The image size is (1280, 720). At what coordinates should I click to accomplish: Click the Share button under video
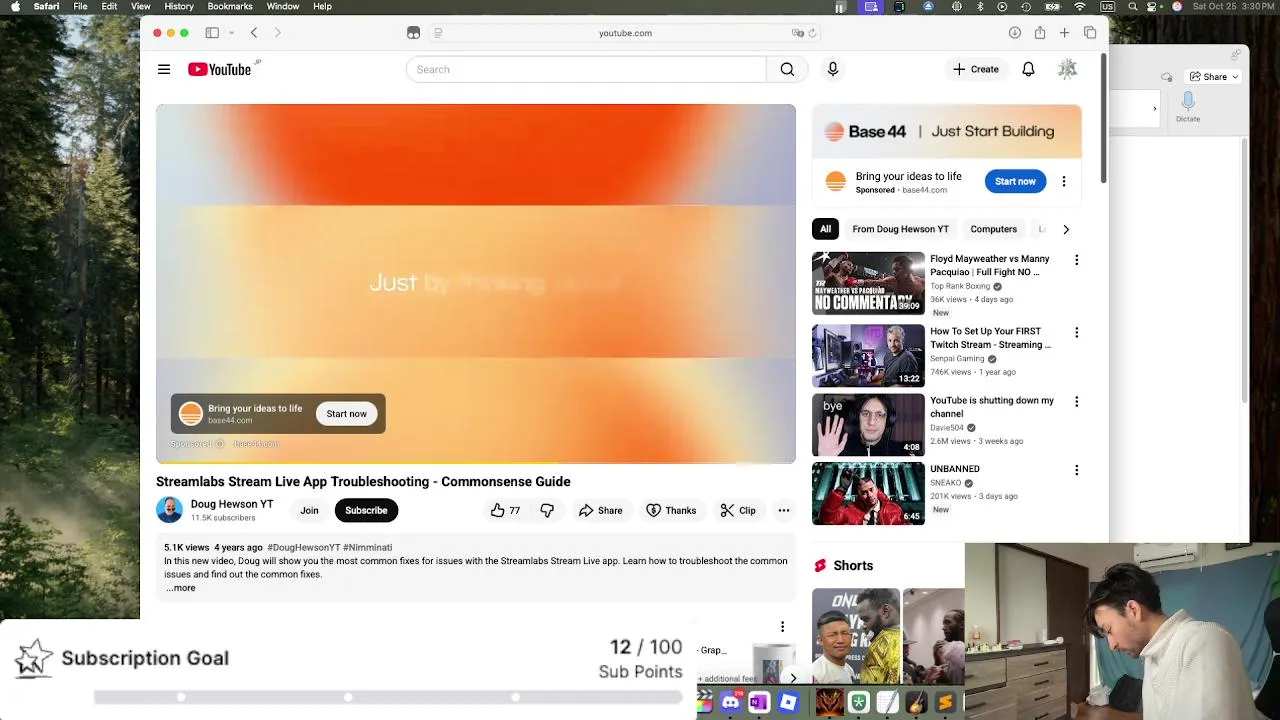click(x=600, y=510)
